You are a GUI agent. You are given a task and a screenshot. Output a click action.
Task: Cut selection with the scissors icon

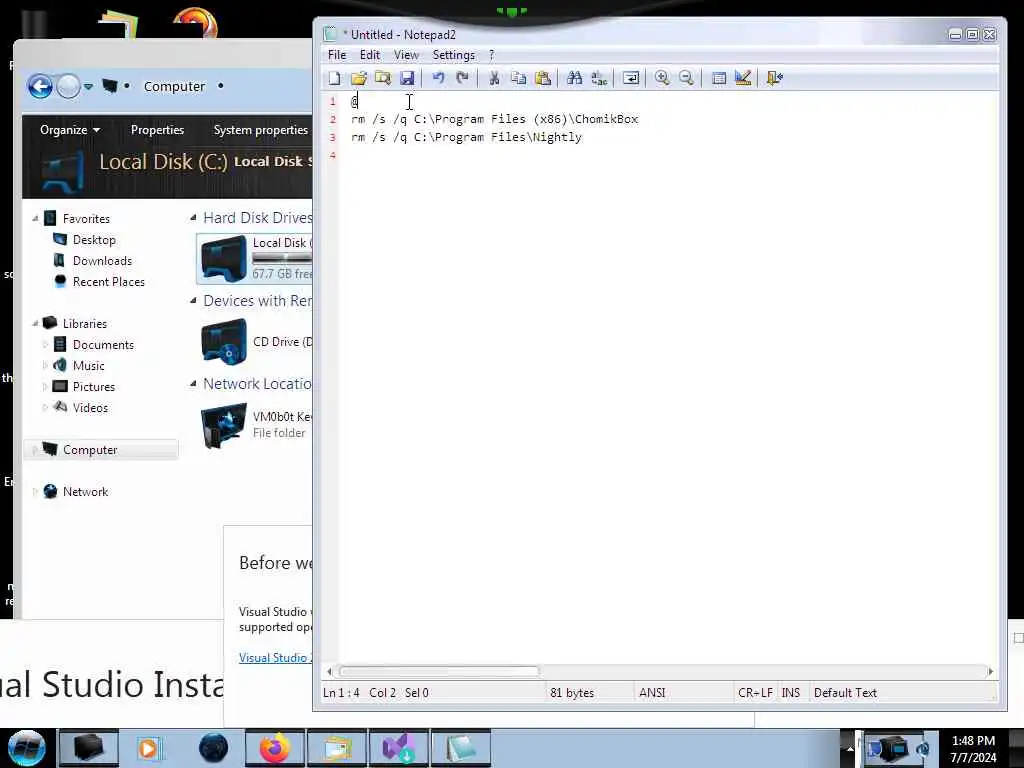494,78
